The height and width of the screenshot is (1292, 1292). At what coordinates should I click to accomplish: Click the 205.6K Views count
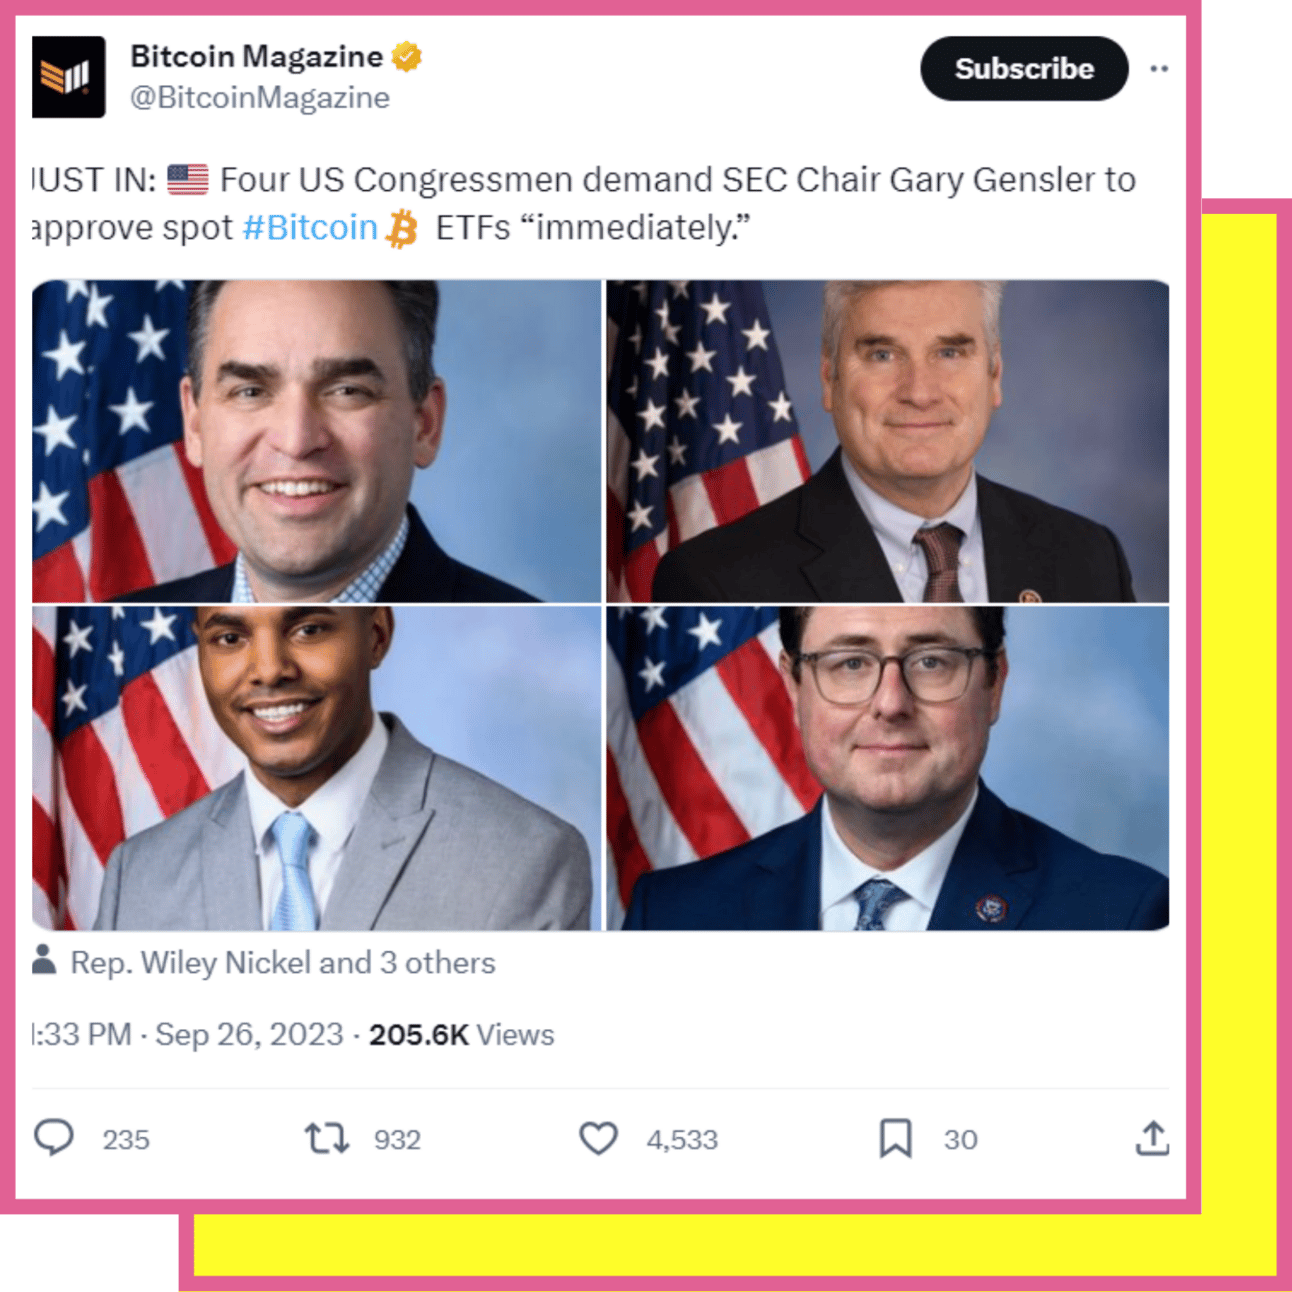click(461, 1034)
